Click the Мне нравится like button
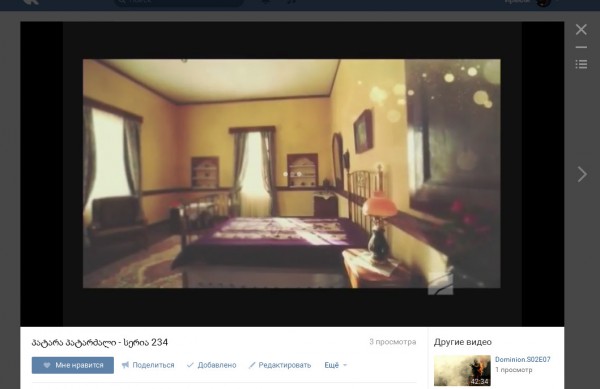 73,365
